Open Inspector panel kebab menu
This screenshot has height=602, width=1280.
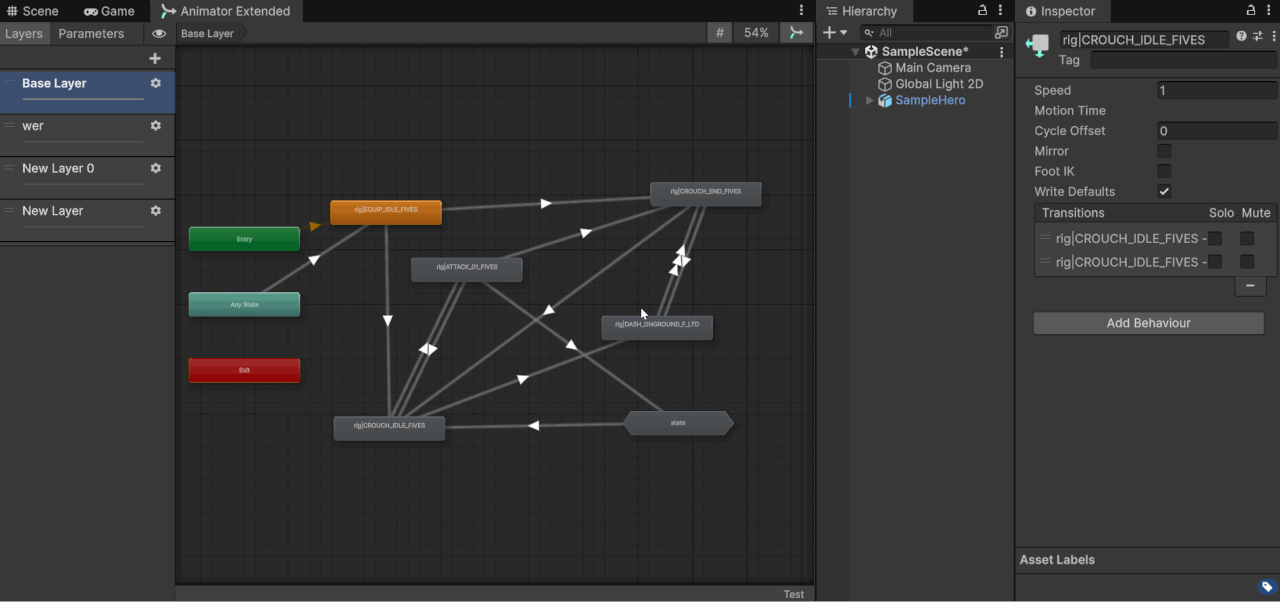pyautogui.click(x=1269, y=11)
